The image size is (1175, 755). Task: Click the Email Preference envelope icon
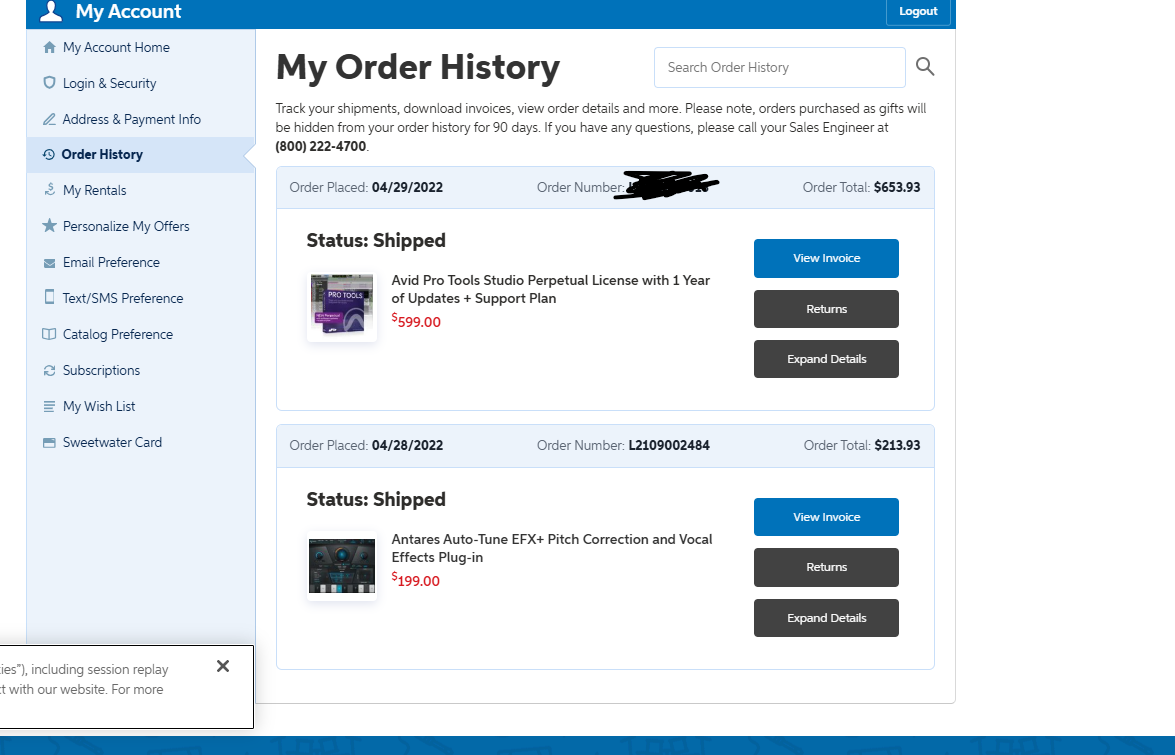[49, 263]
